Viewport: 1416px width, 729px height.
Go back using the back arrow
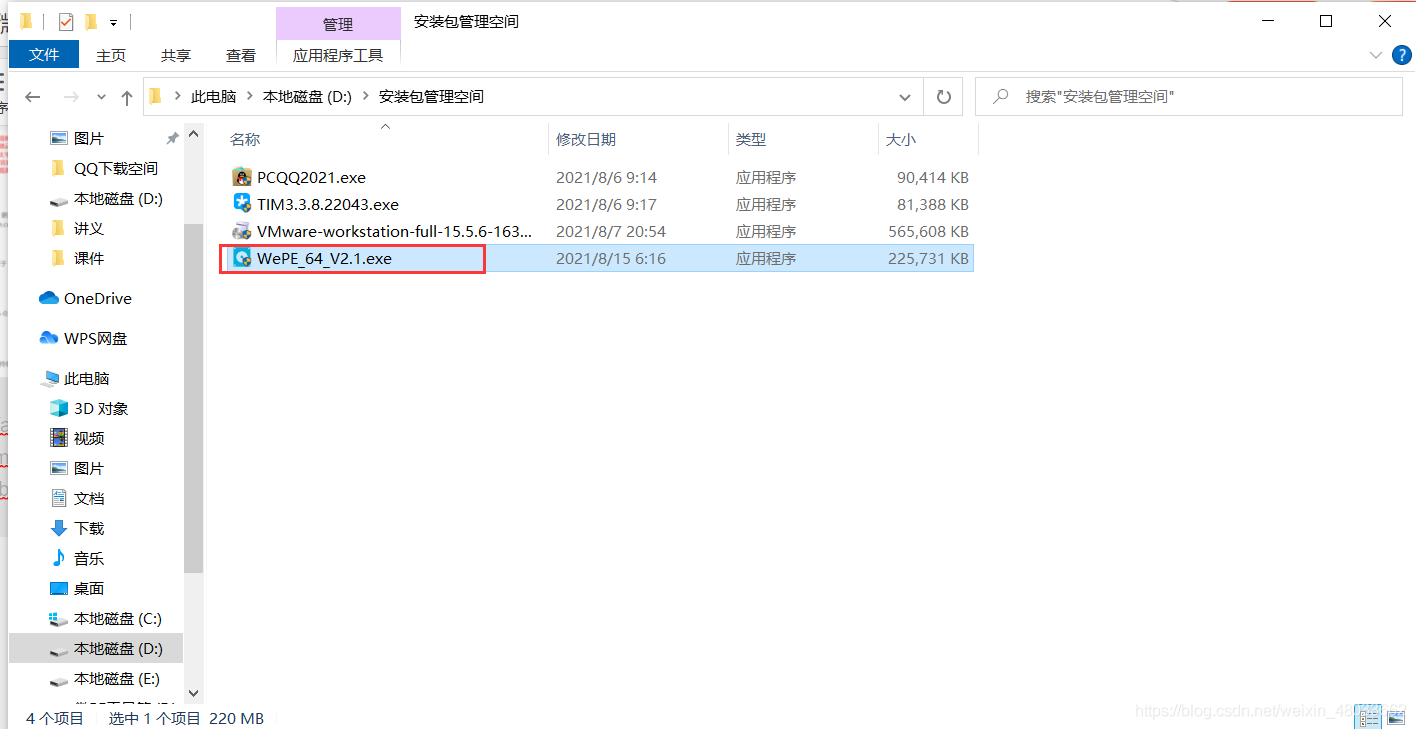click(32, 97)
